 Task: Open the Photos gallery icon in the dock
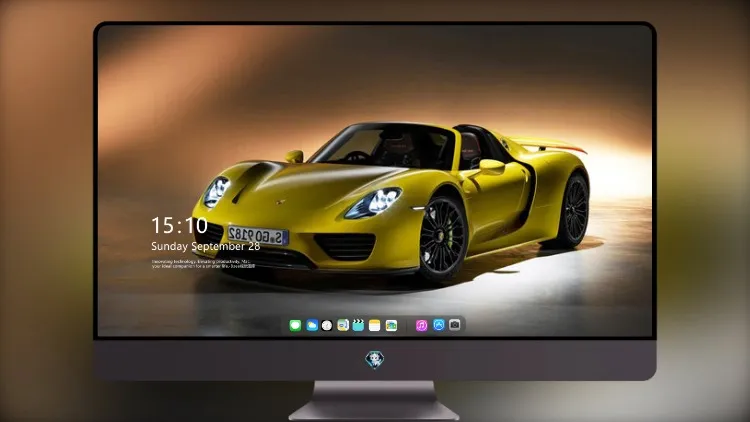(391, 325)
